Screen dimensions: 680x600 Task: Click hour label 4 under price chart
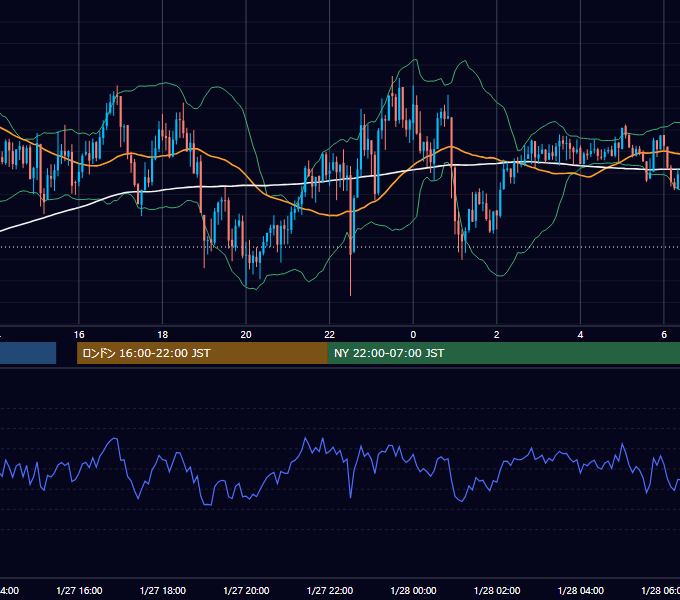580,335
